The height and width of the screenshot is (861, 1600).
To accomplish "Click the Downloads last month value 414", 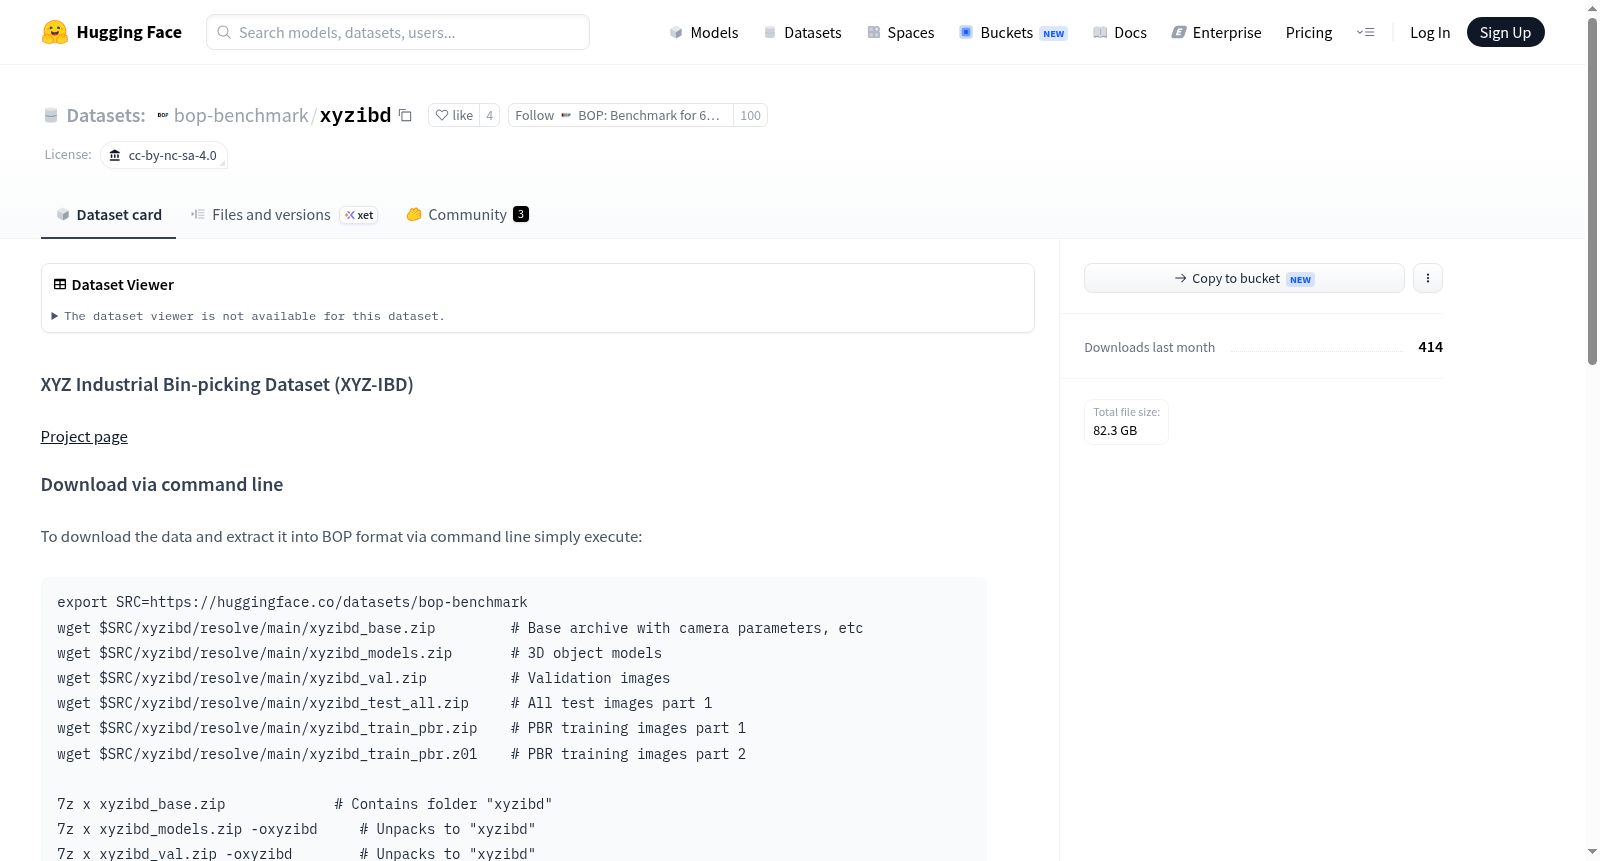I will point(1430,347).
